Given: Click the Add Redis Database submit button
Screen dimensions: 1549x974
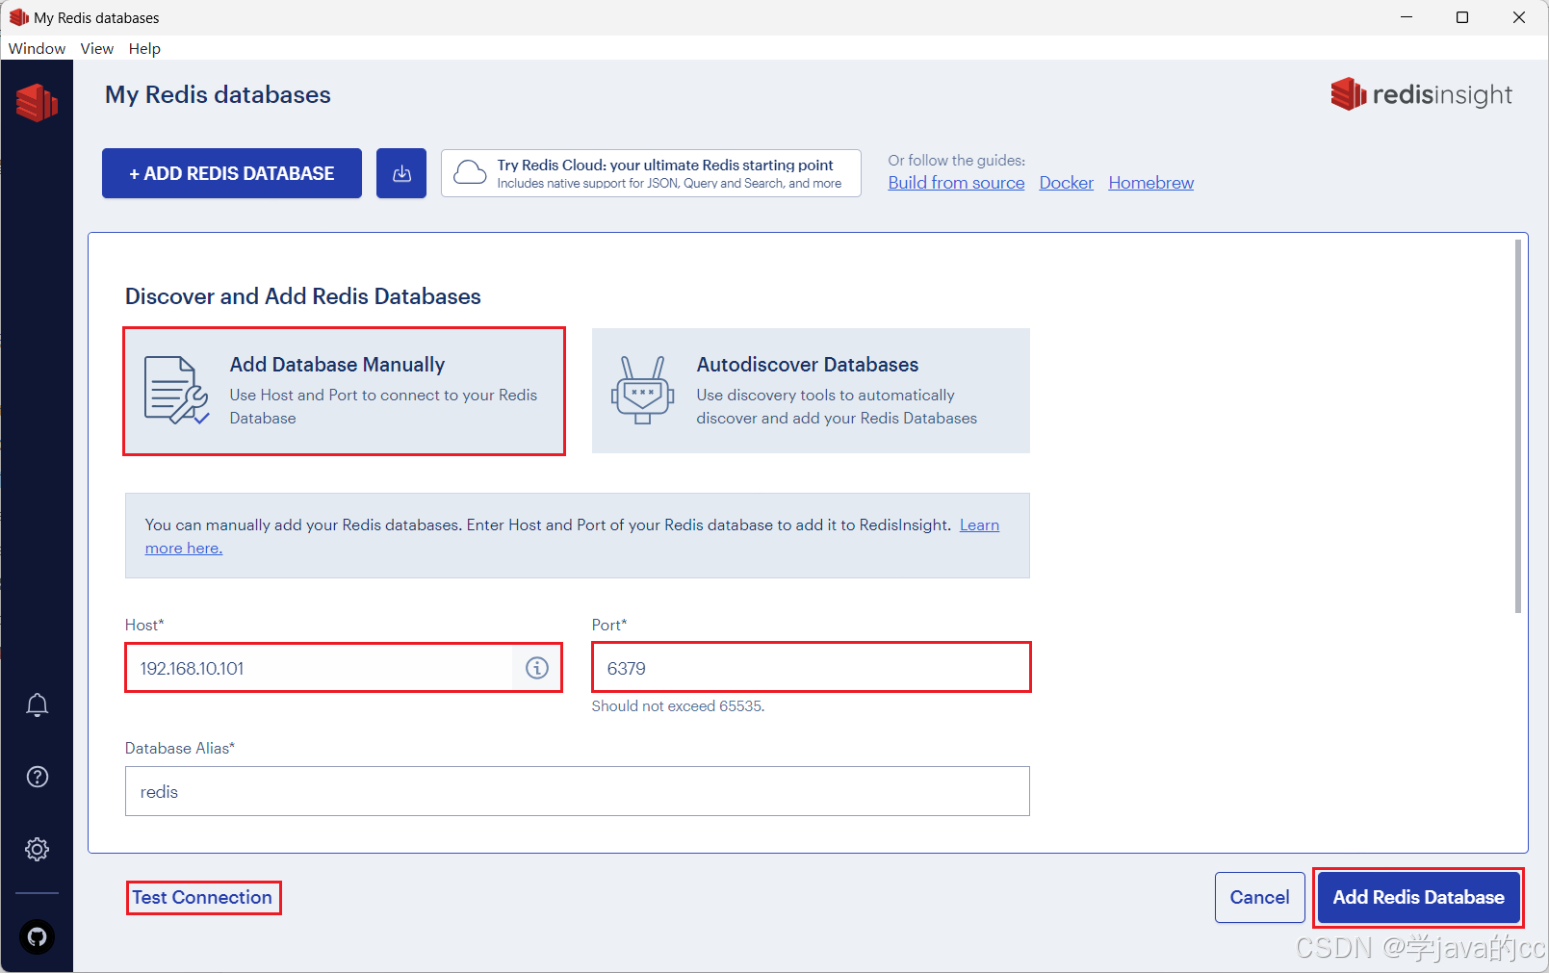Looking at the screenshot, I should 1418,897.
